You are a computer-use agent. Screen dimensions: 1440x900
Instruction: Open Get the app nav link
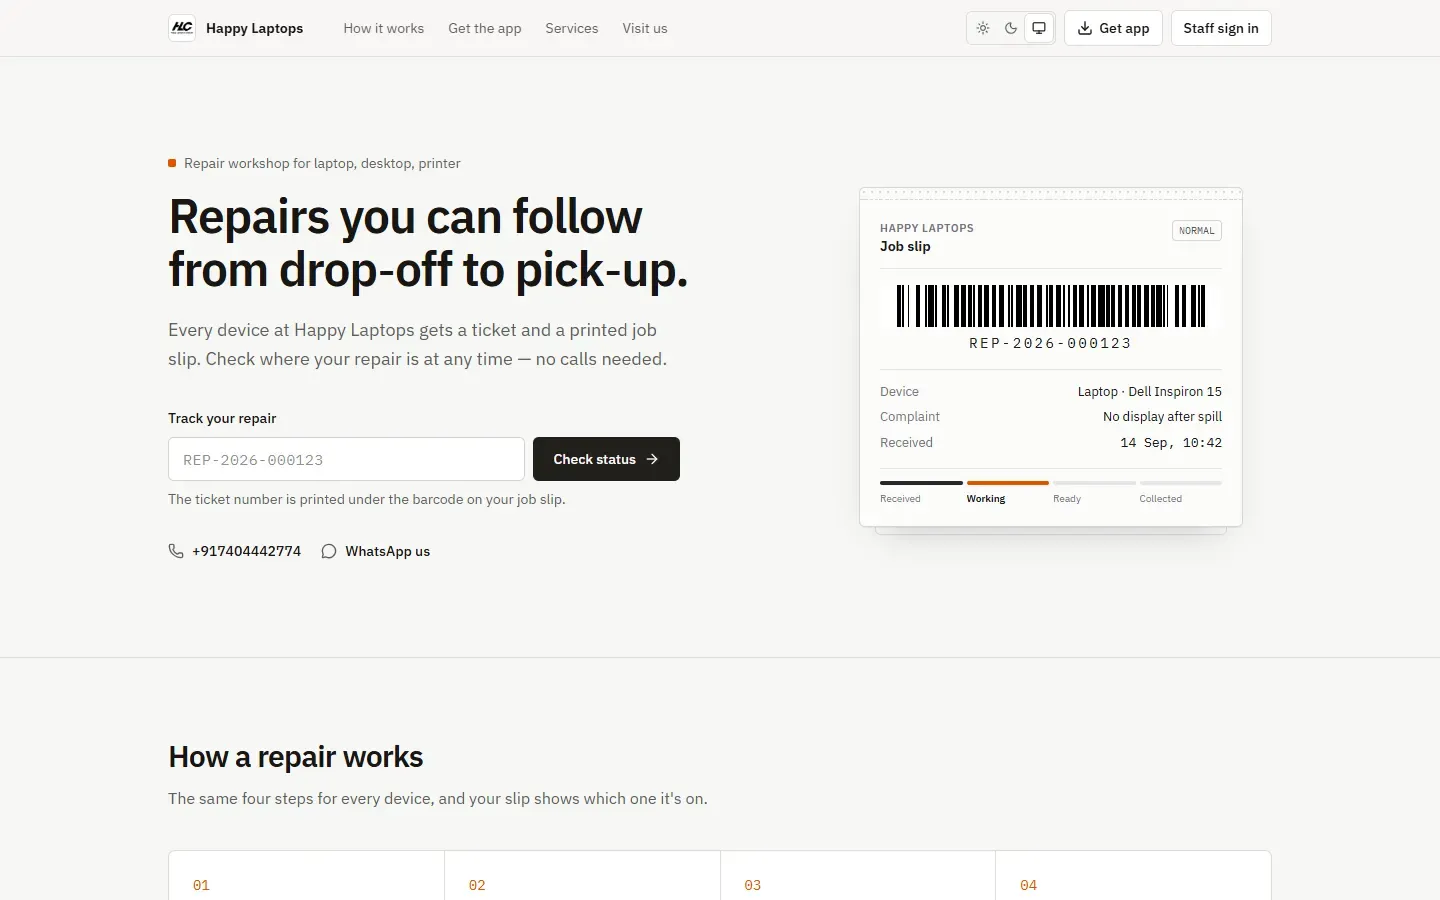click(x=485, y=28)
